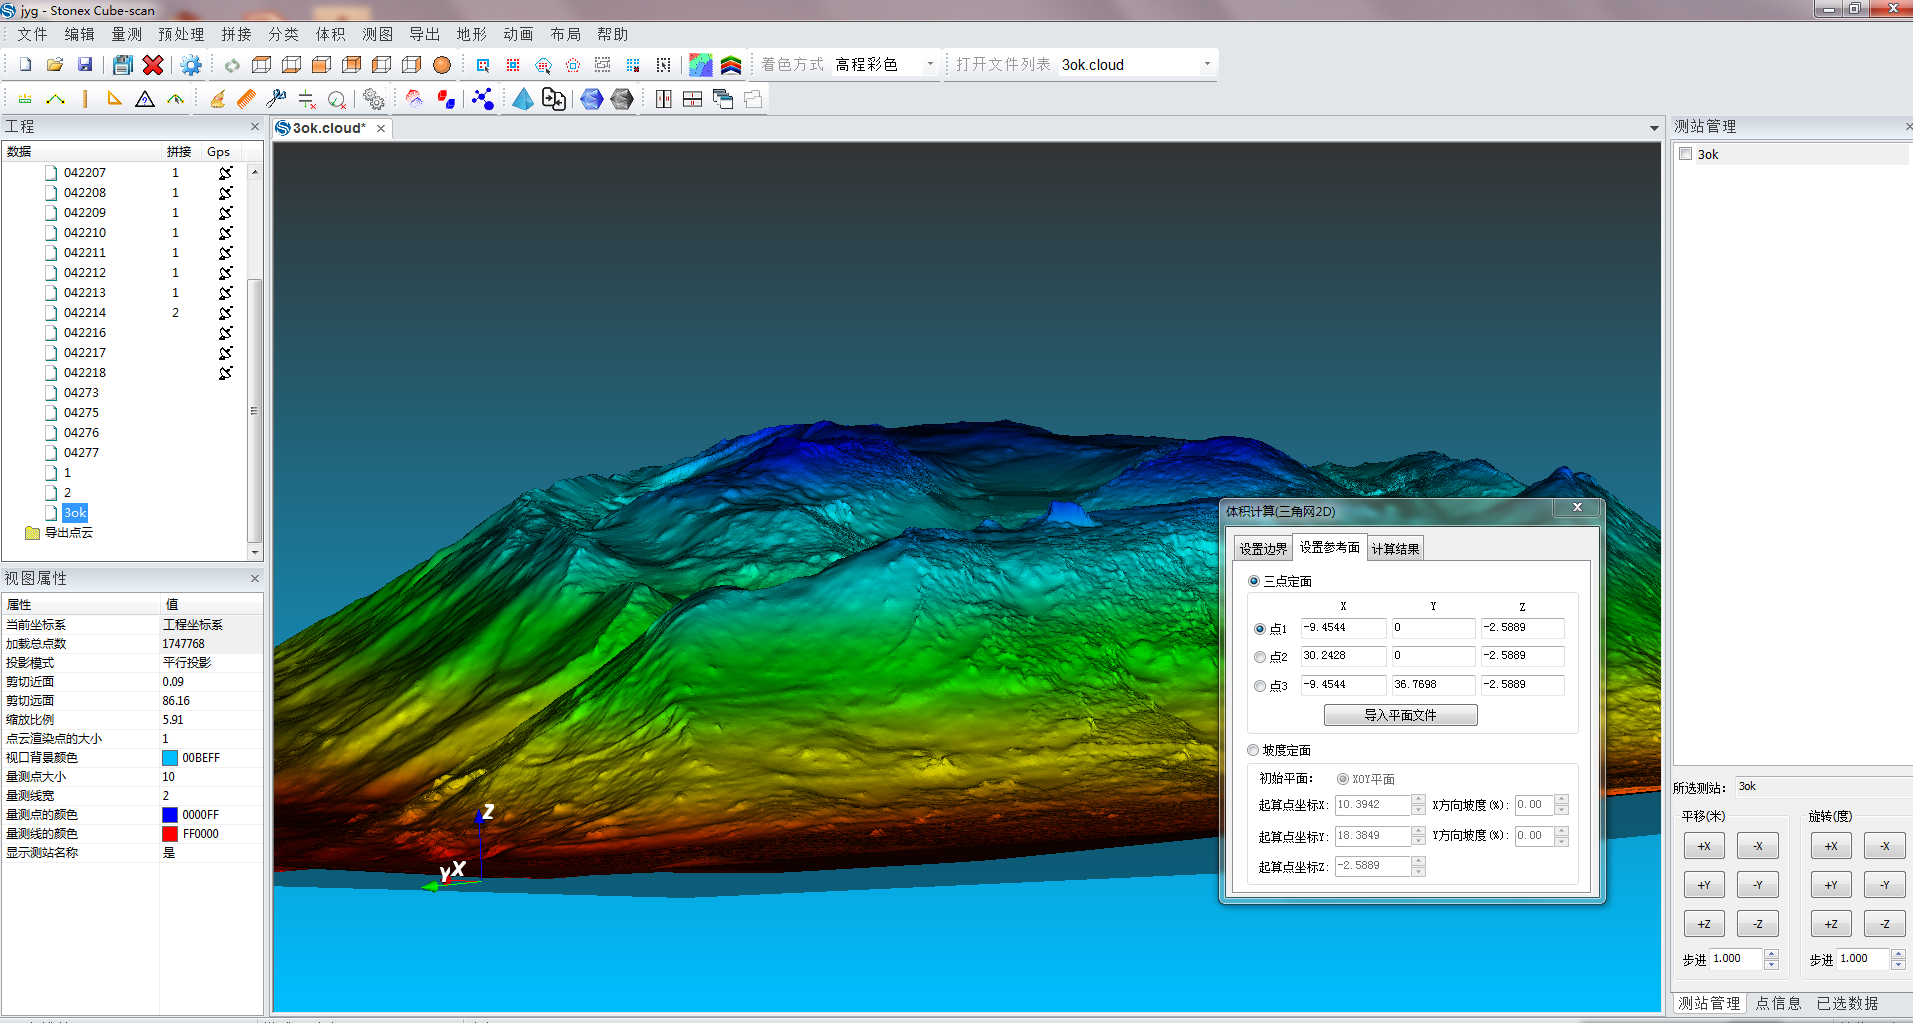Click the blue connected-nodes icon
The height and width of the screenshot is (1023, 1913).
(x=483, y=99)
